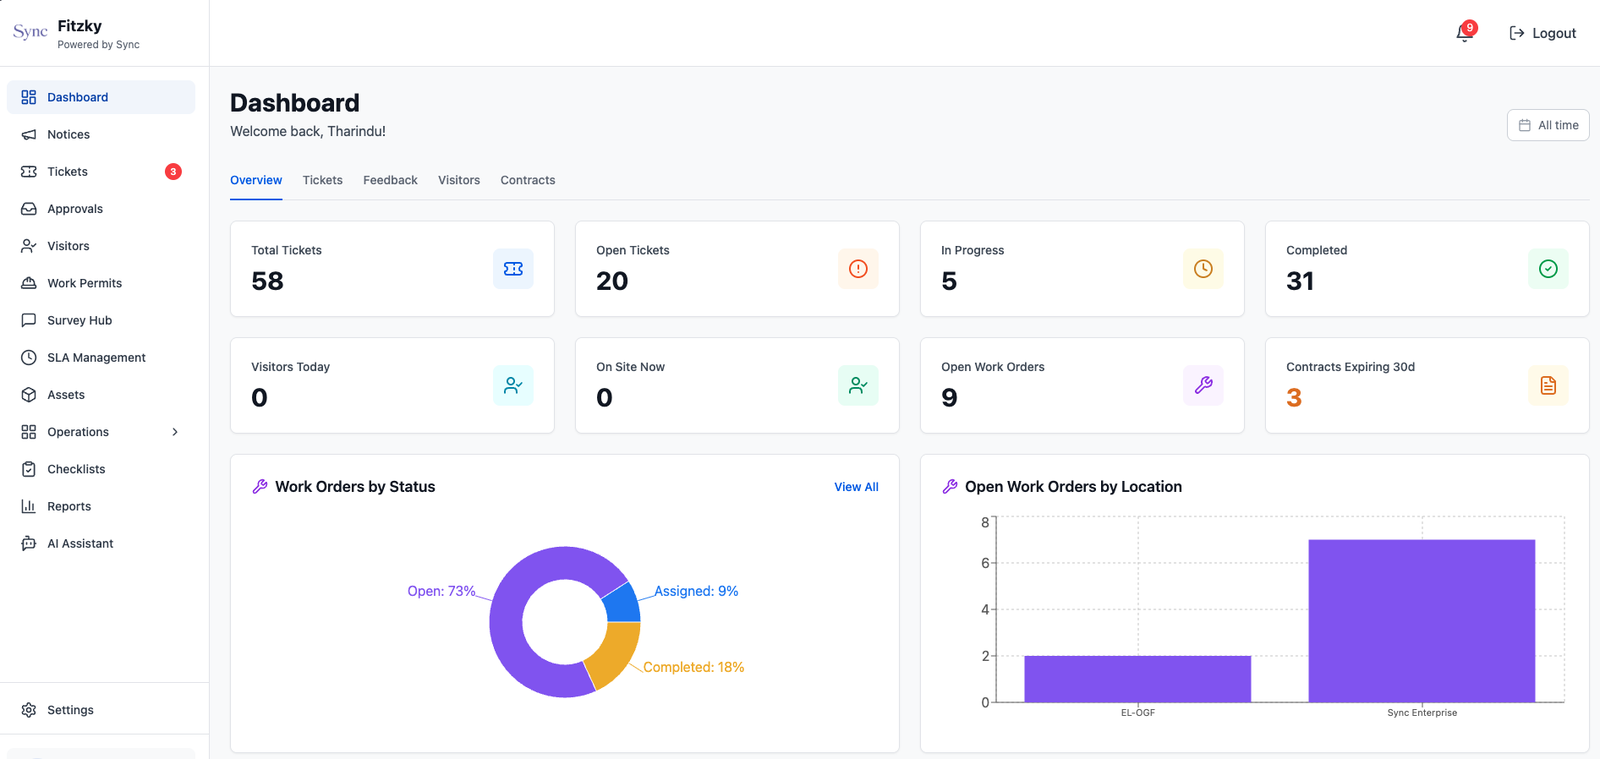Click the Visitors Today person icon
Screen dimensions: 1600x759
[x=513, y=385]
